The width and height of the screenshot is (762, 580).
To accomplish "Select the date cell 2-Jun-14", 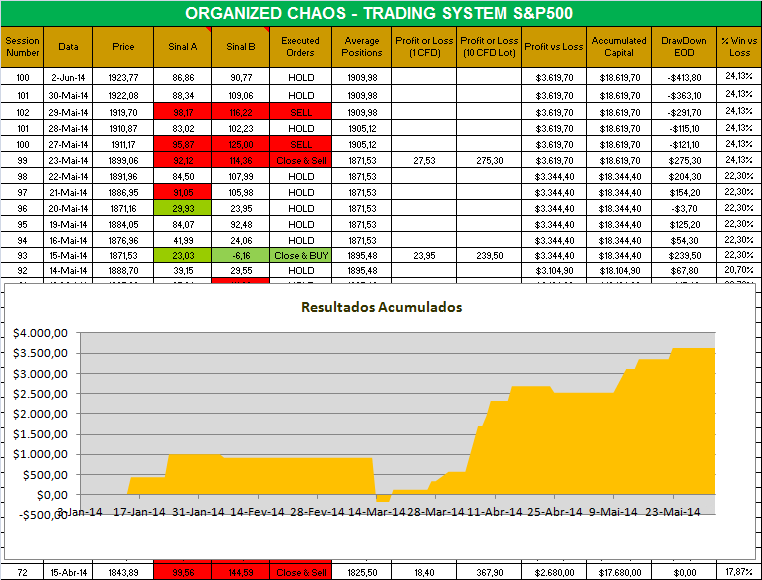I will coord(68,77).
